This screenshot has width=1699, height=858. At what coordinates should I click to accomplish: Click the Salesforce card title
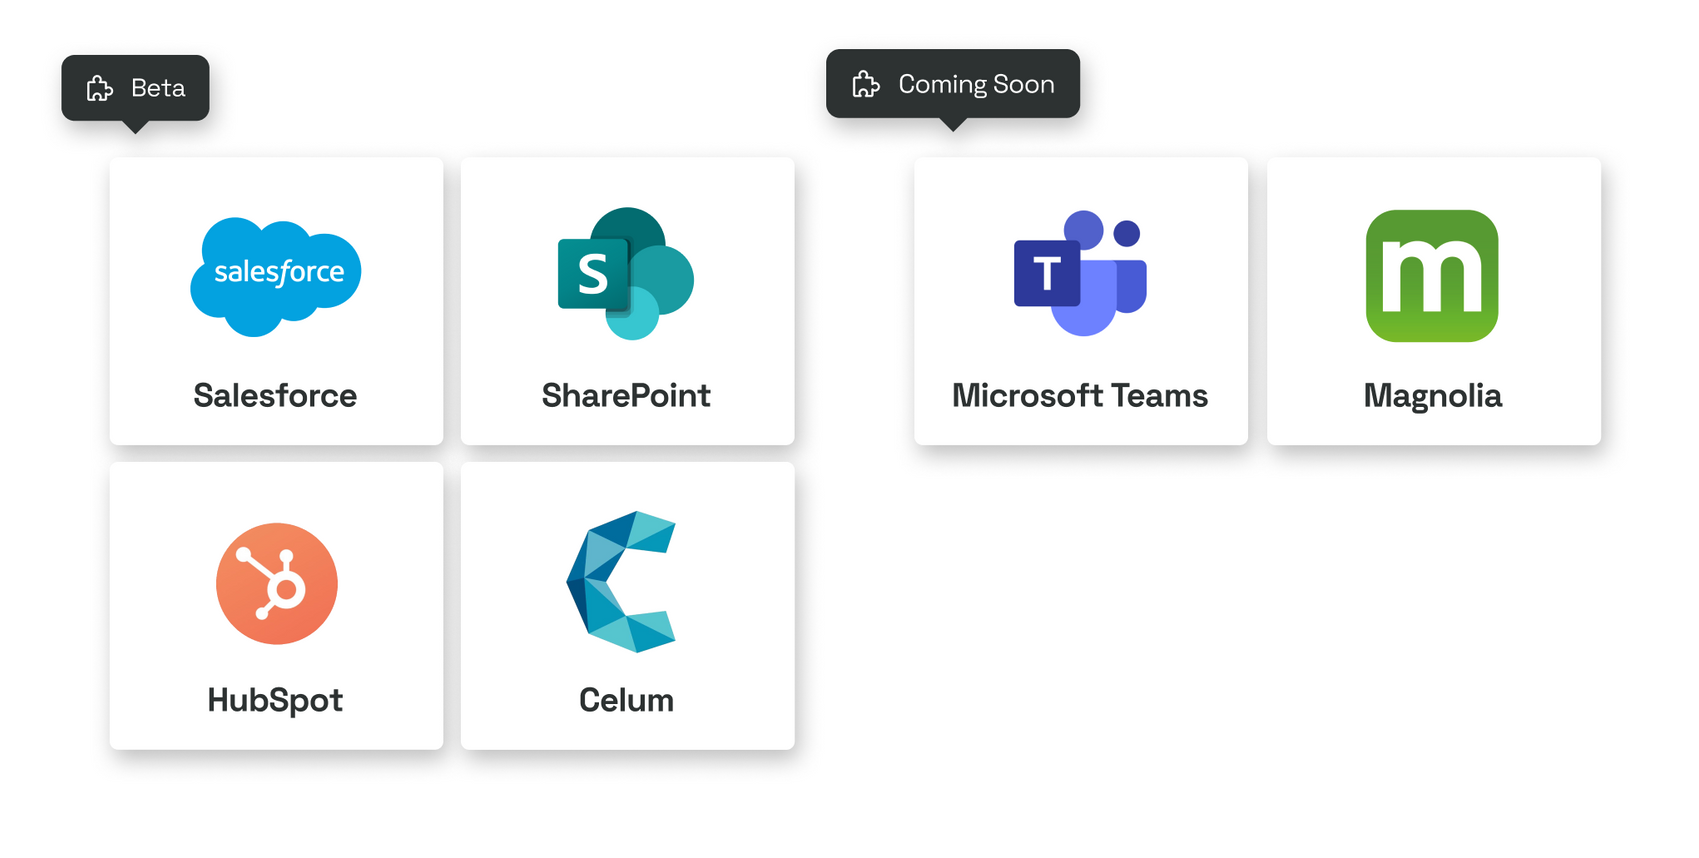click(x=275, y=395)
